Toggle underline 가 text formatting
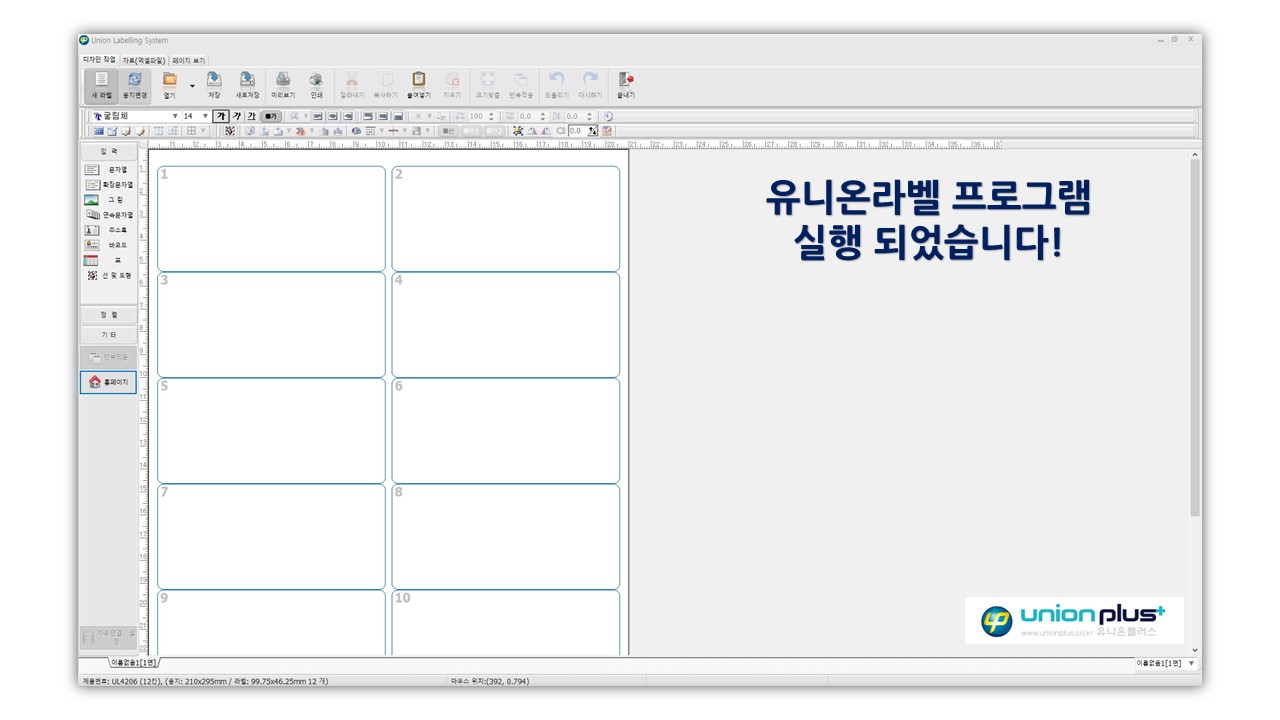The height and width of the screenshot is (720, 1280). pos(251,116)
